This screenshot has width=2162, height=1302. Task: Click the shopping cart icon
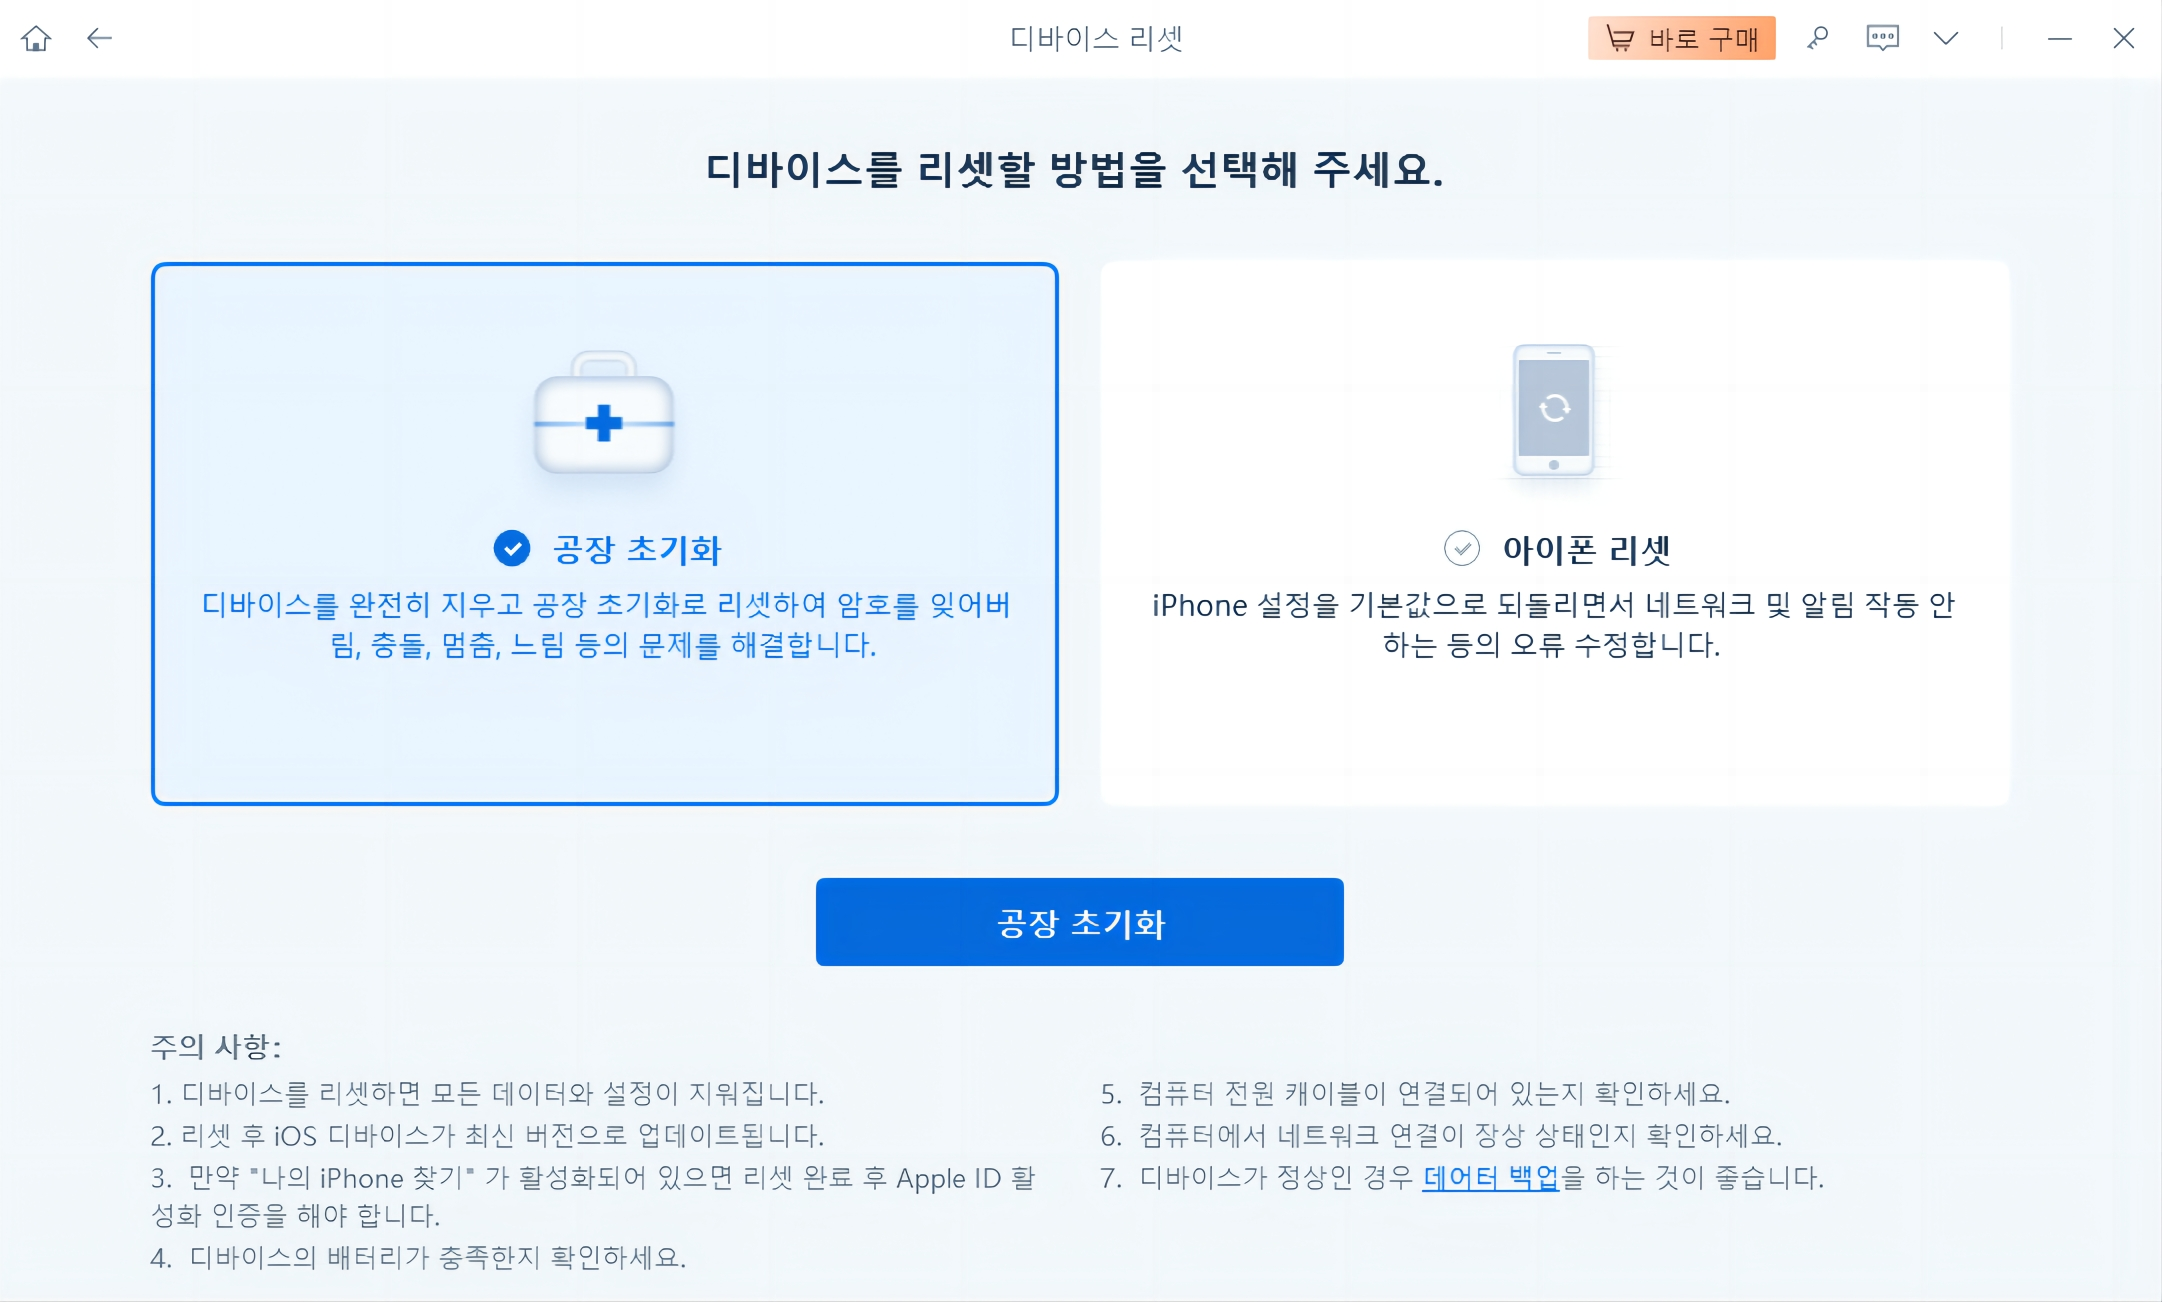1619,39
